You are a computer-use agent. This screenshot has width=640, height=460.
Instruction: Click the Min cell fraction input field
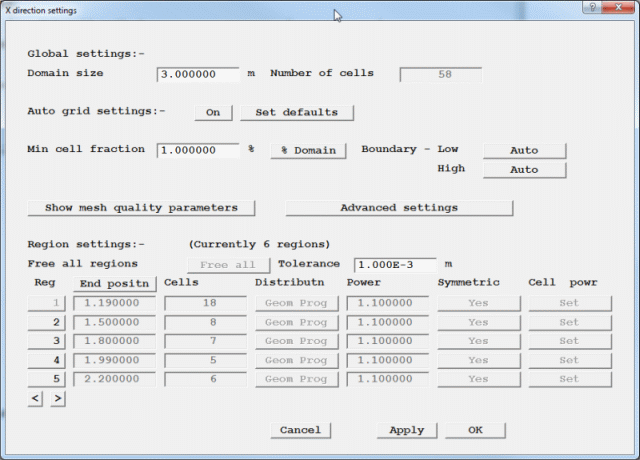[x=198, y=150]
